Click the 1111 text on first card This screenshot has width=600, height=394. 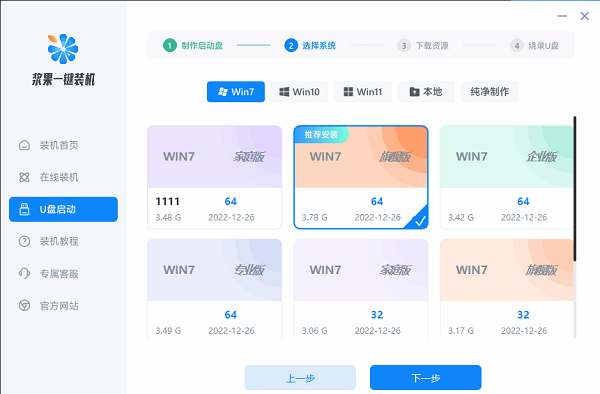click(168, 201)
